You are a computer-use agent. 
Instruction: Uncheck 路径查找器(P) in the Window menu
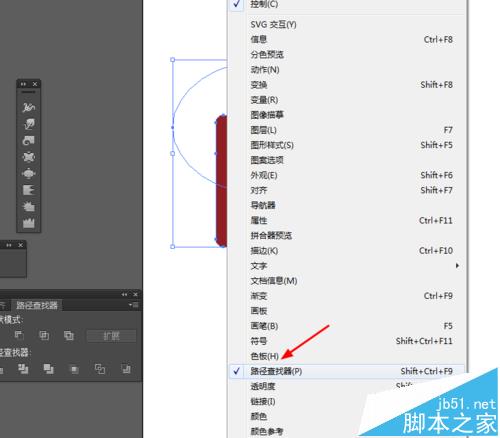[x=347, y=371]
